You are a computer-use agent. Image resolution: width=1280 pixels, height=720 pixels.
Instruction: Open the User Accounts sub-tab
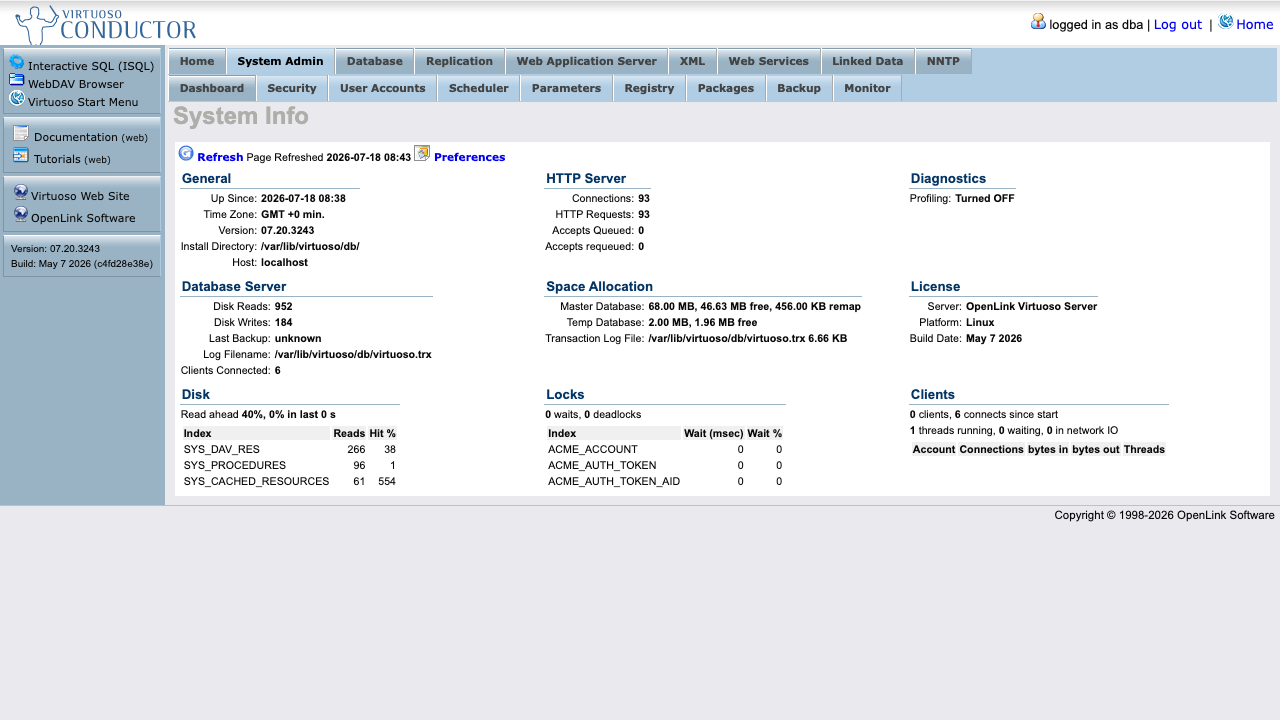pyautogui.click(x=383, y=88)
